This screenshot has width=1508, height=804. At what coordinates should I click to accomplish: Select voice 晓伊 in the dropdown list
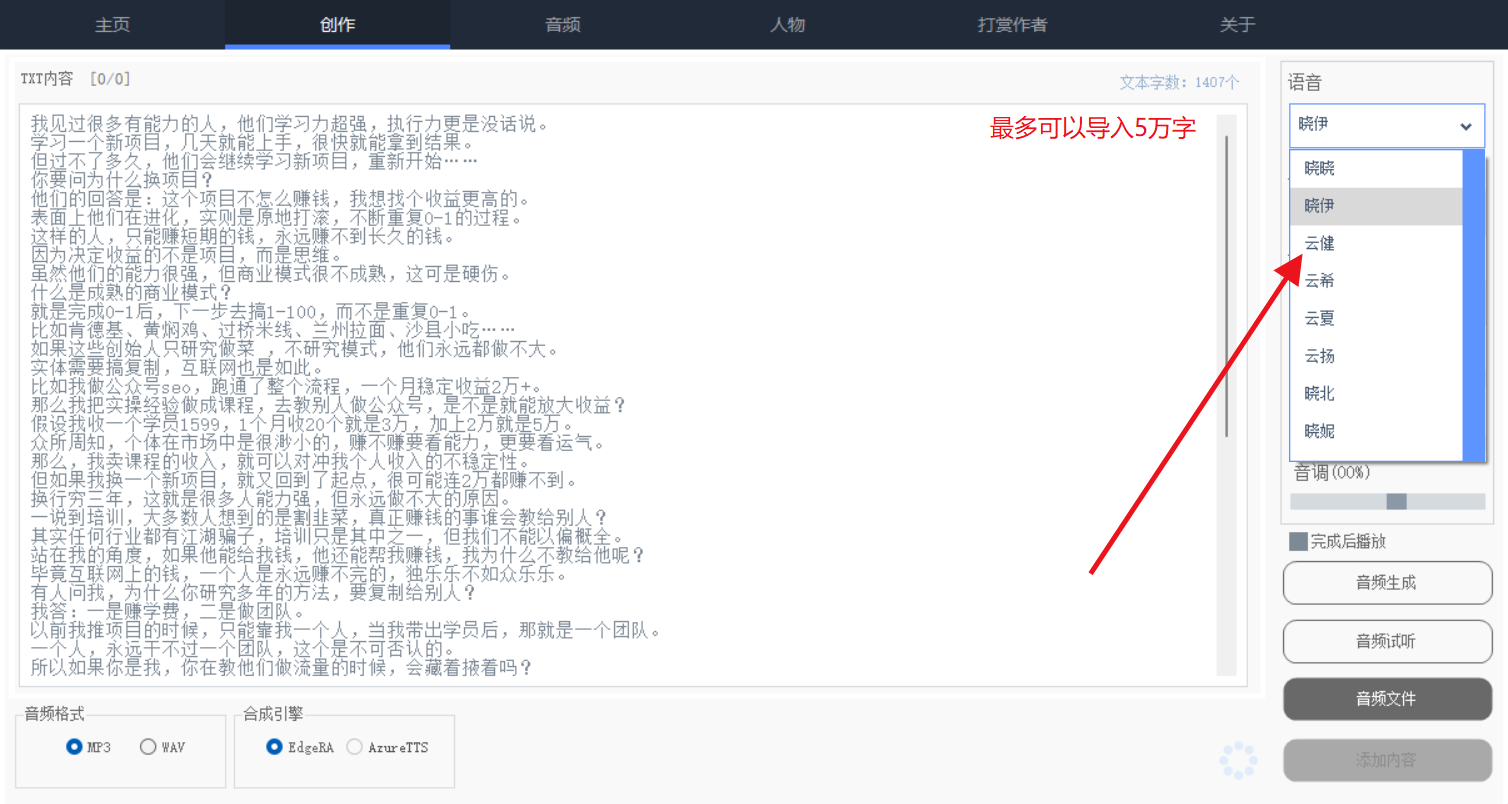pyautogui.click(x=1376, y=206)
